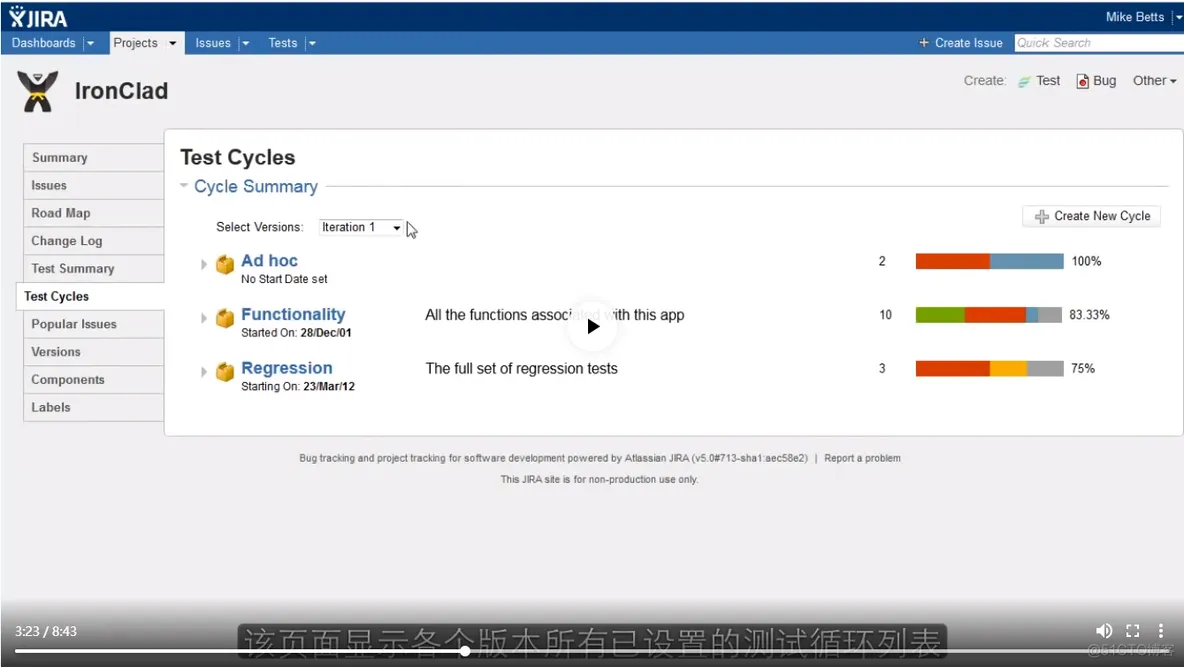Open the Tests dropdown arrow

[x=312, y=43]
